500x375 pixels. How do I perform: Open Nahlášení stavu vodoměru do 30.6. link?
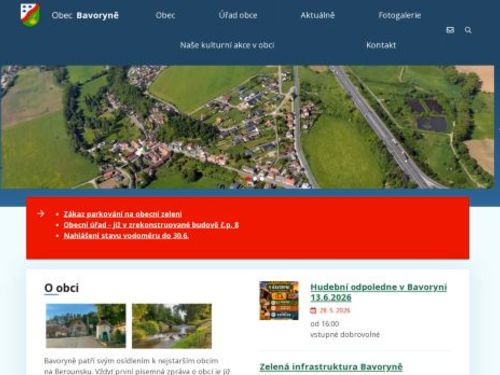coord(126,235)
